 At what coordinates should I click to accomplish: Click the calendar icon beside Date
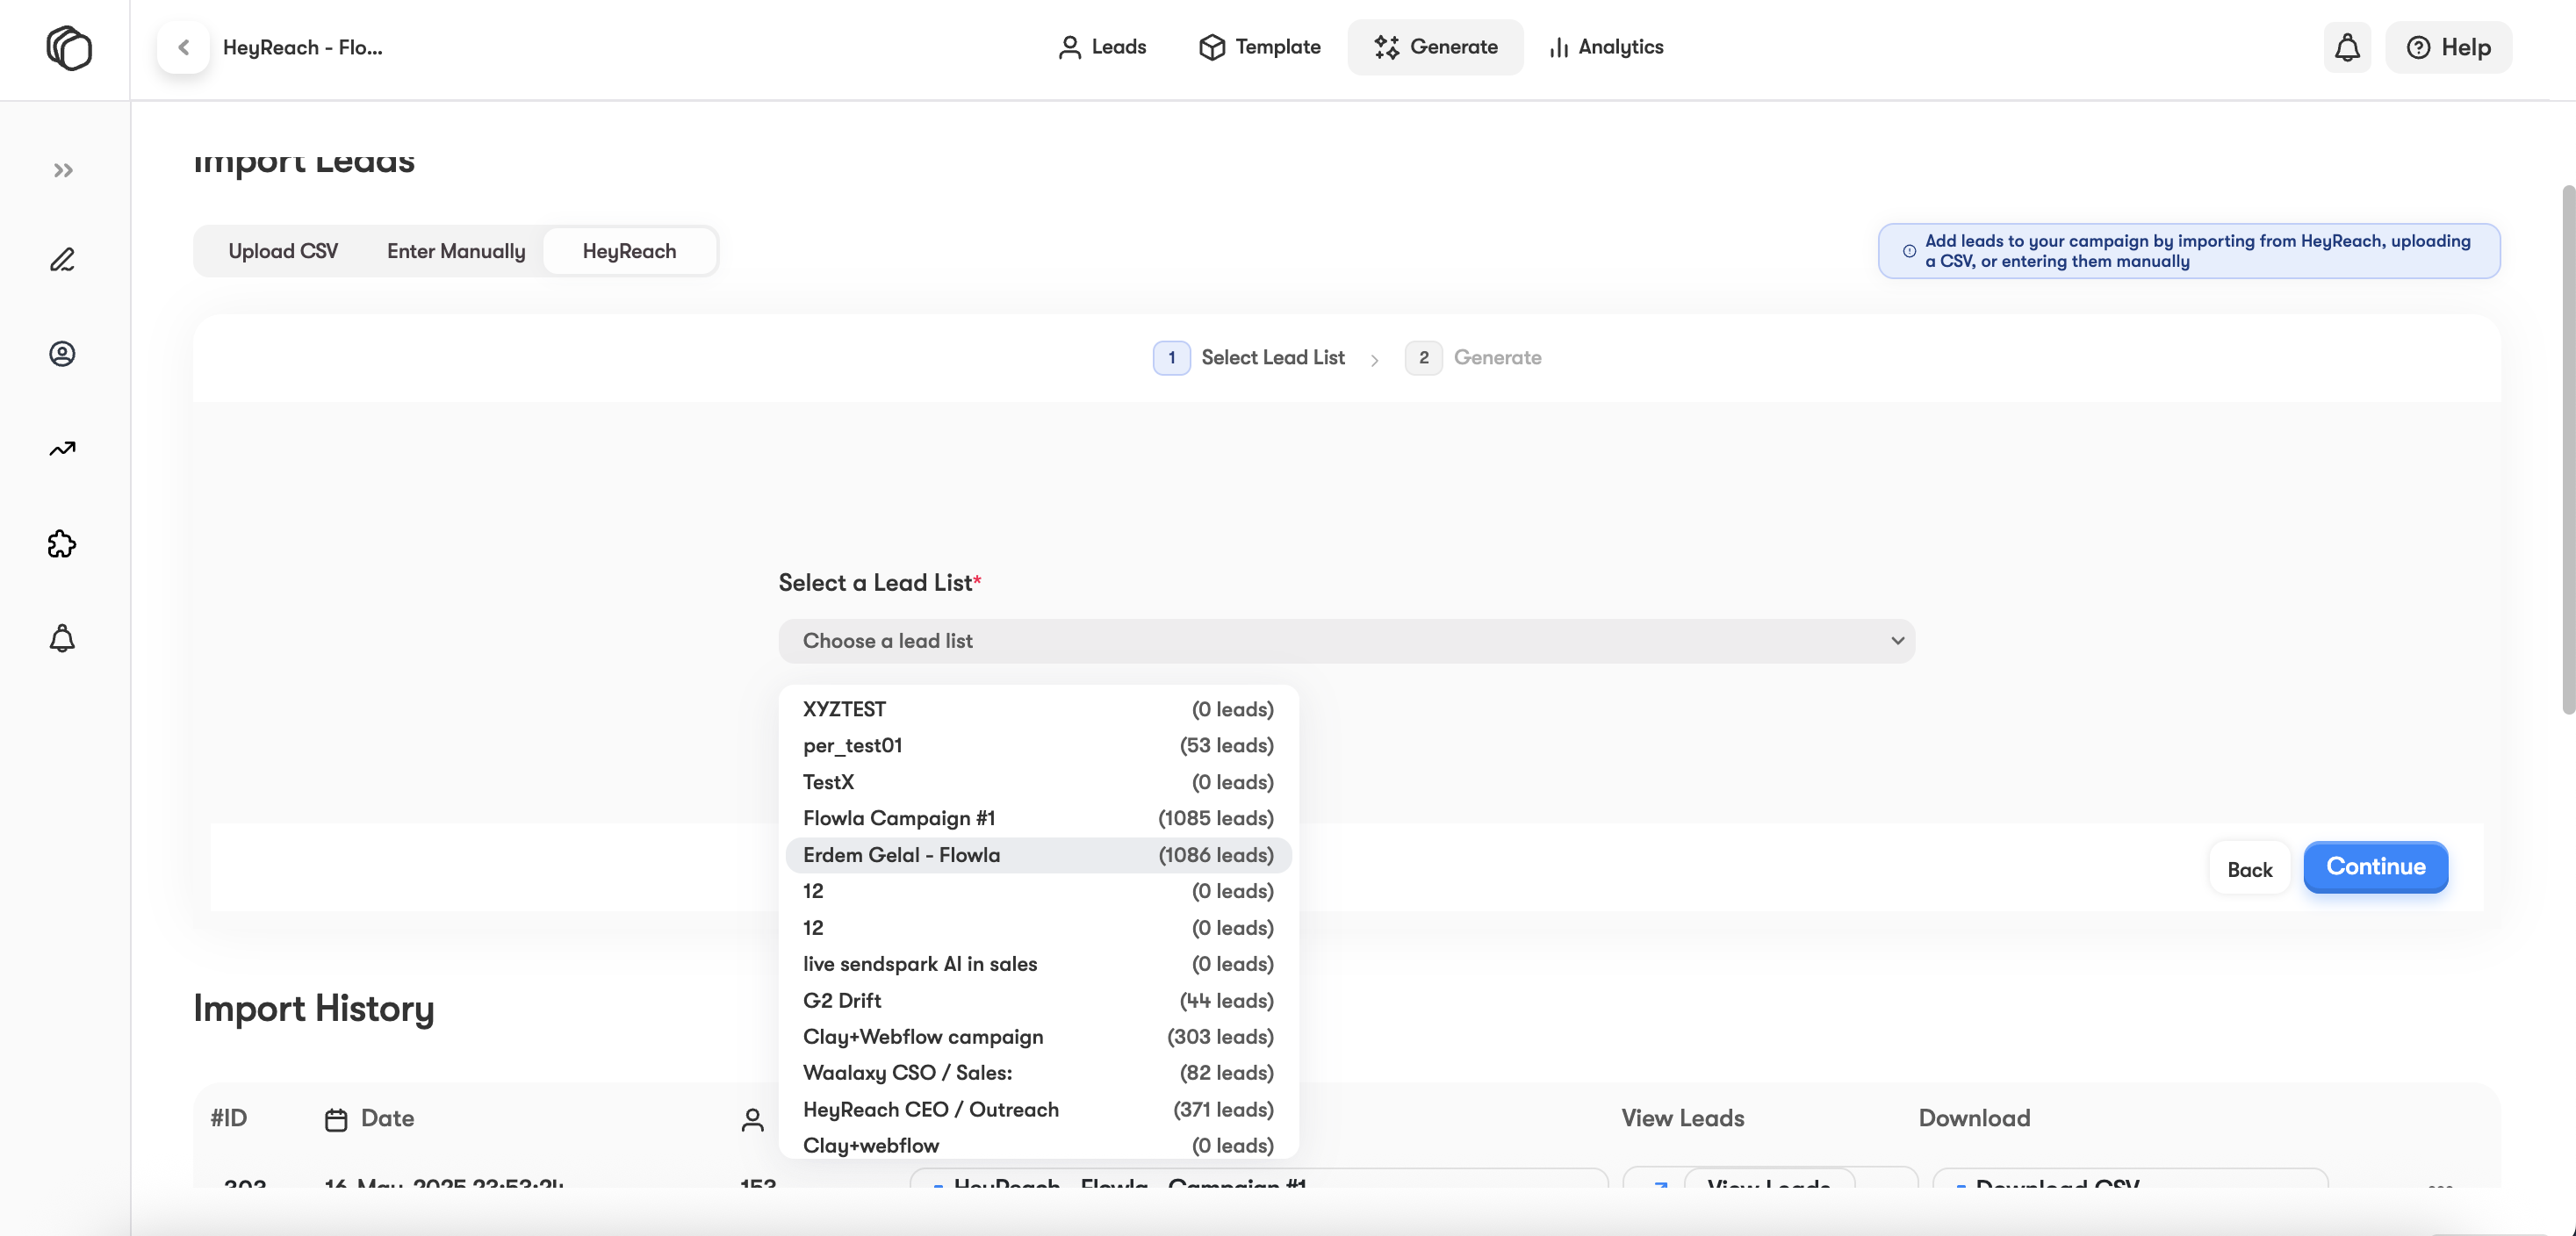pos(336,1119)
